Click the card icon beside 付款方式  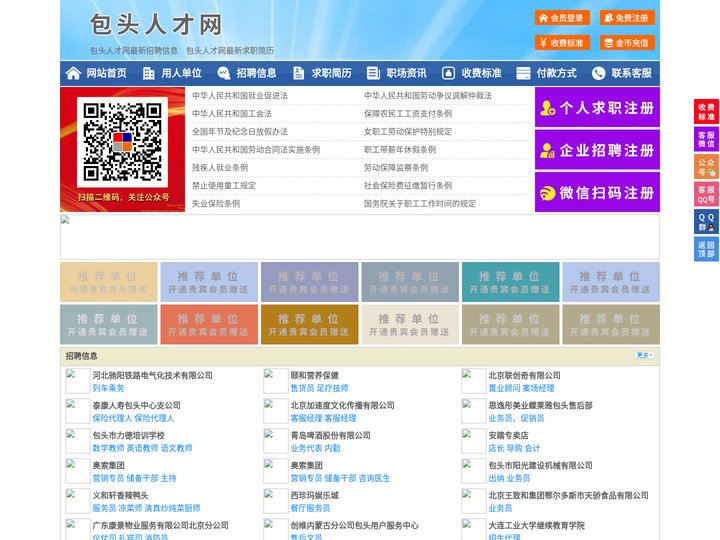(x=523, y=73)
